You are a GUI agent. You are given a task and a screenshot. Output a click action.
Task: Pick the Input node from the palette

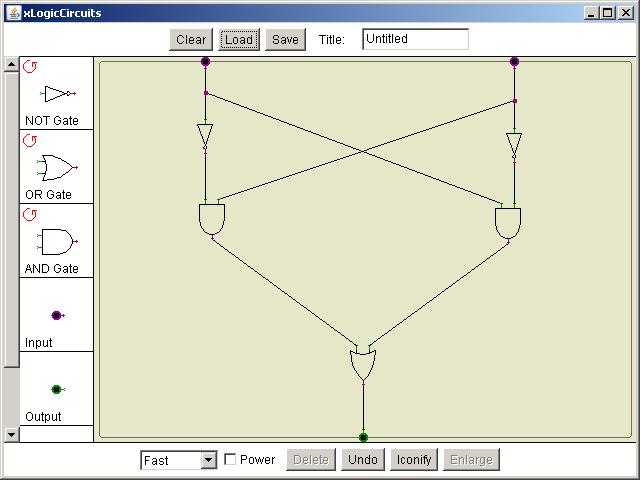58,315
